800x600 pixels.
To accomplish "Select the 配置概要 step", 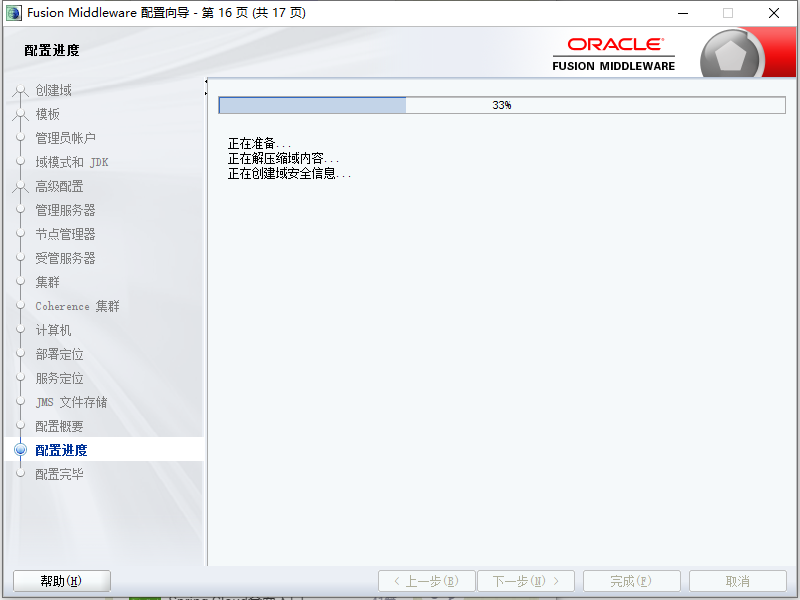I will pyautogui.click(x=59, y=426).
